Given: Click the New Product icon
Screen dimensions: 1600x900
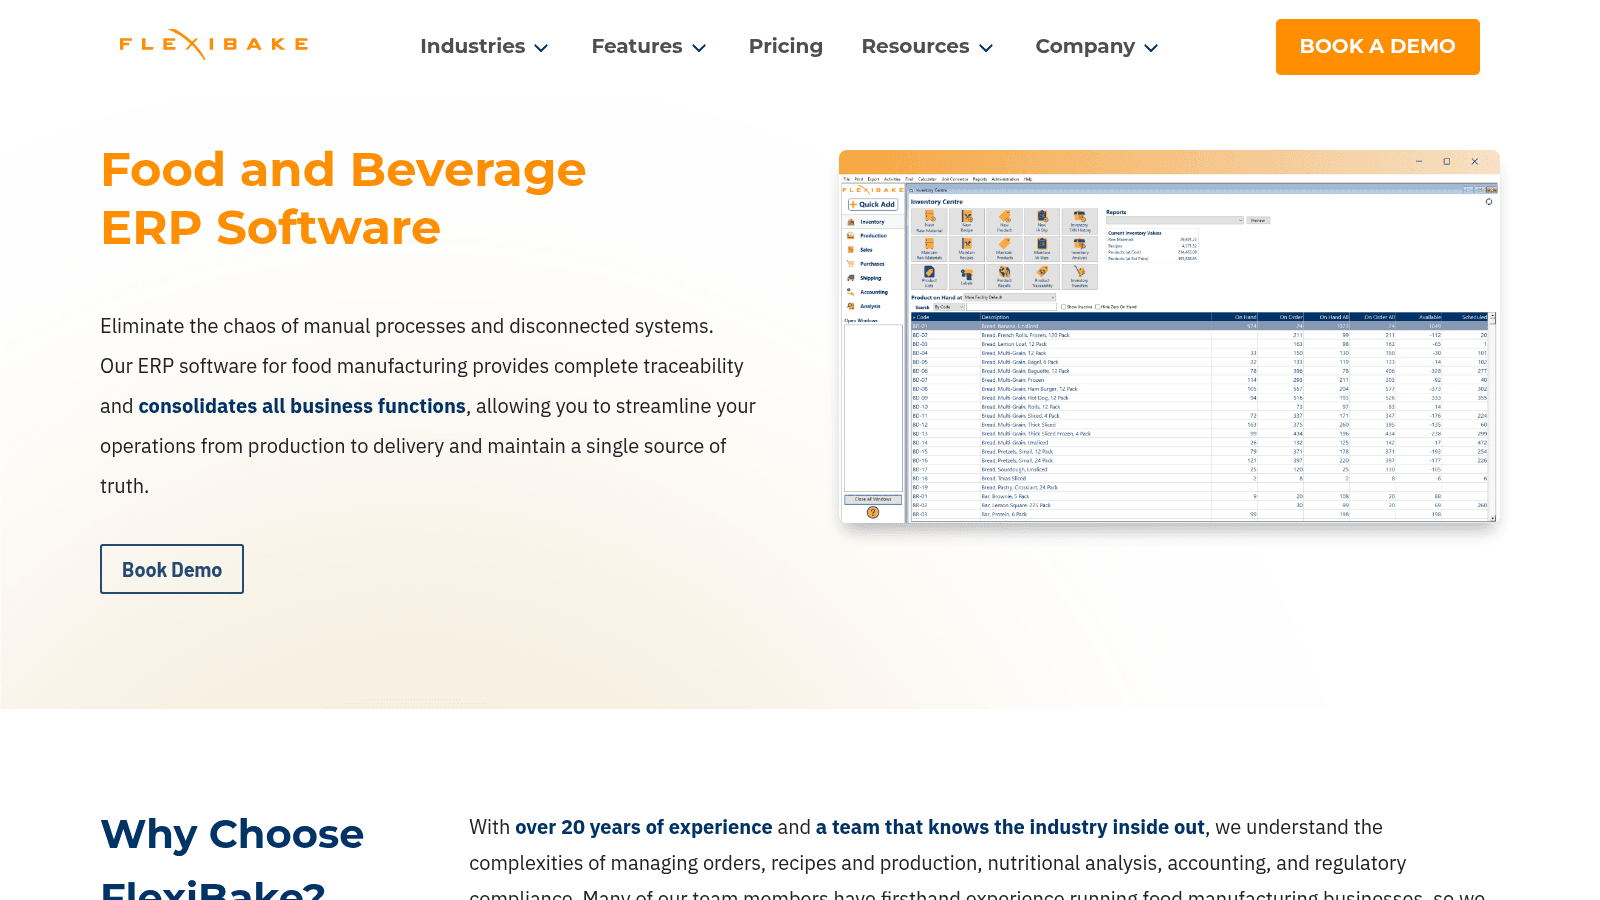Looking at the screenshot, I should tap(1004, 221).
